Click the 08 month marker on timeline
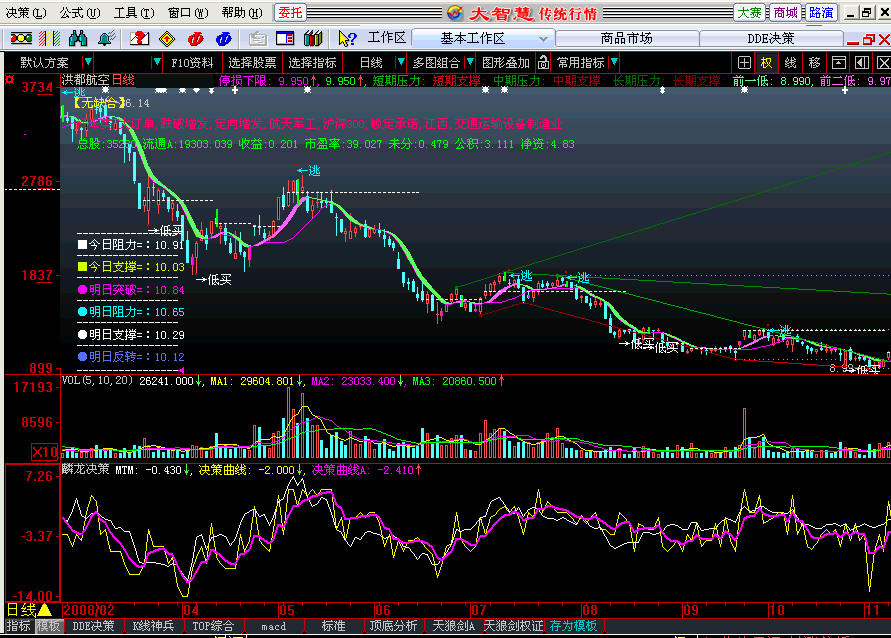891x638 pixels. tap(589, 610)
